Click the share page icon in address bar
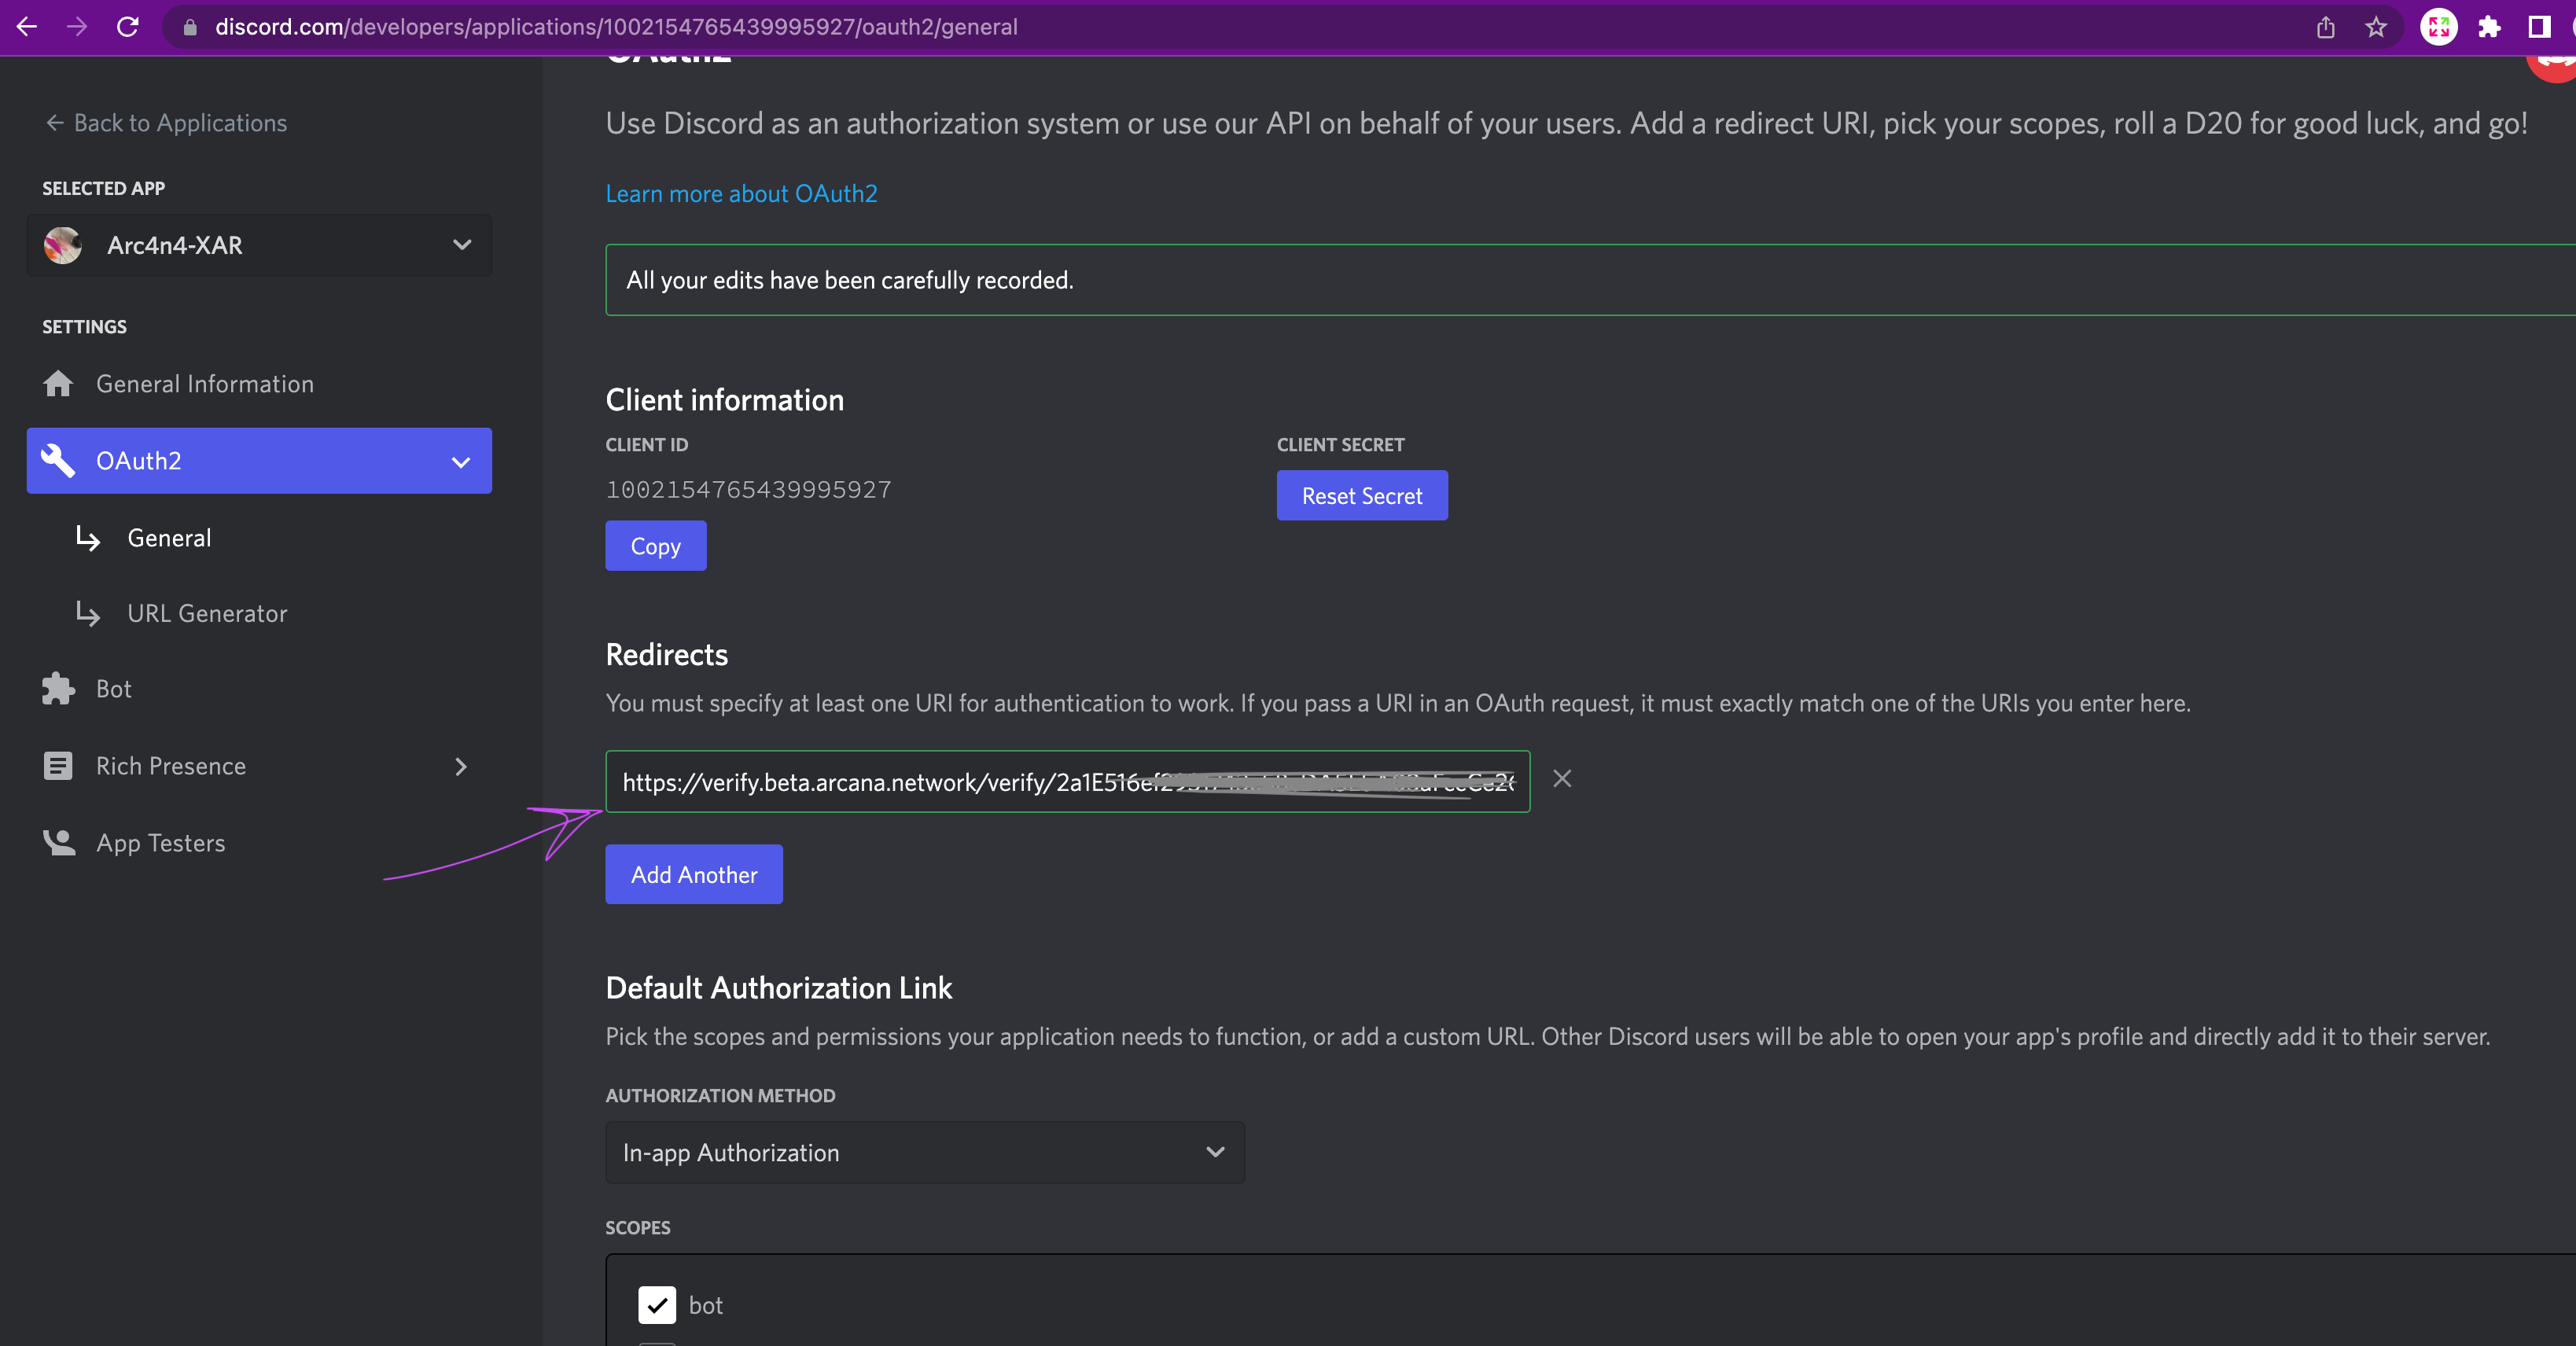2576x1346 pixels. coord(2326,27)
